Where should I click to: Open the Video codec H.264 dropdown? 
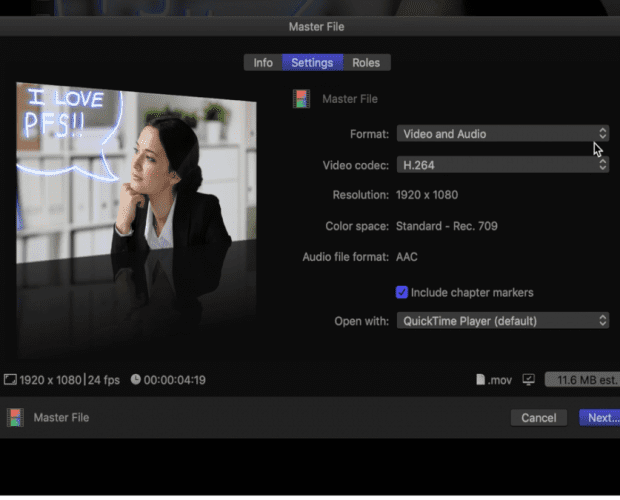(503, 165)
